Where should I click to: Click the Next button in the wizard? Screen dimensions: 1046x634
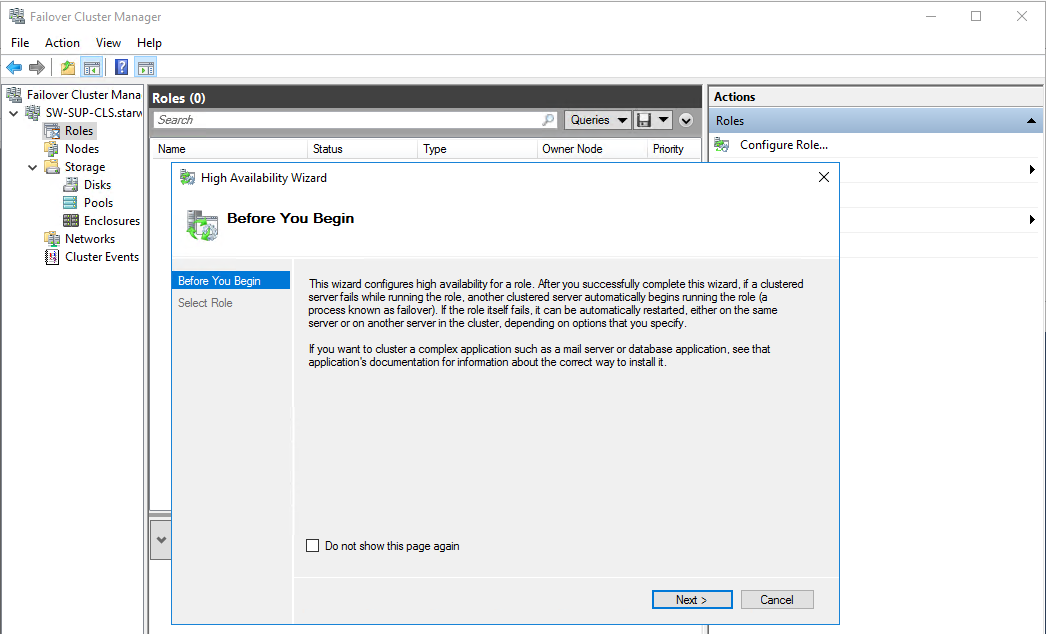coord(692,599)
